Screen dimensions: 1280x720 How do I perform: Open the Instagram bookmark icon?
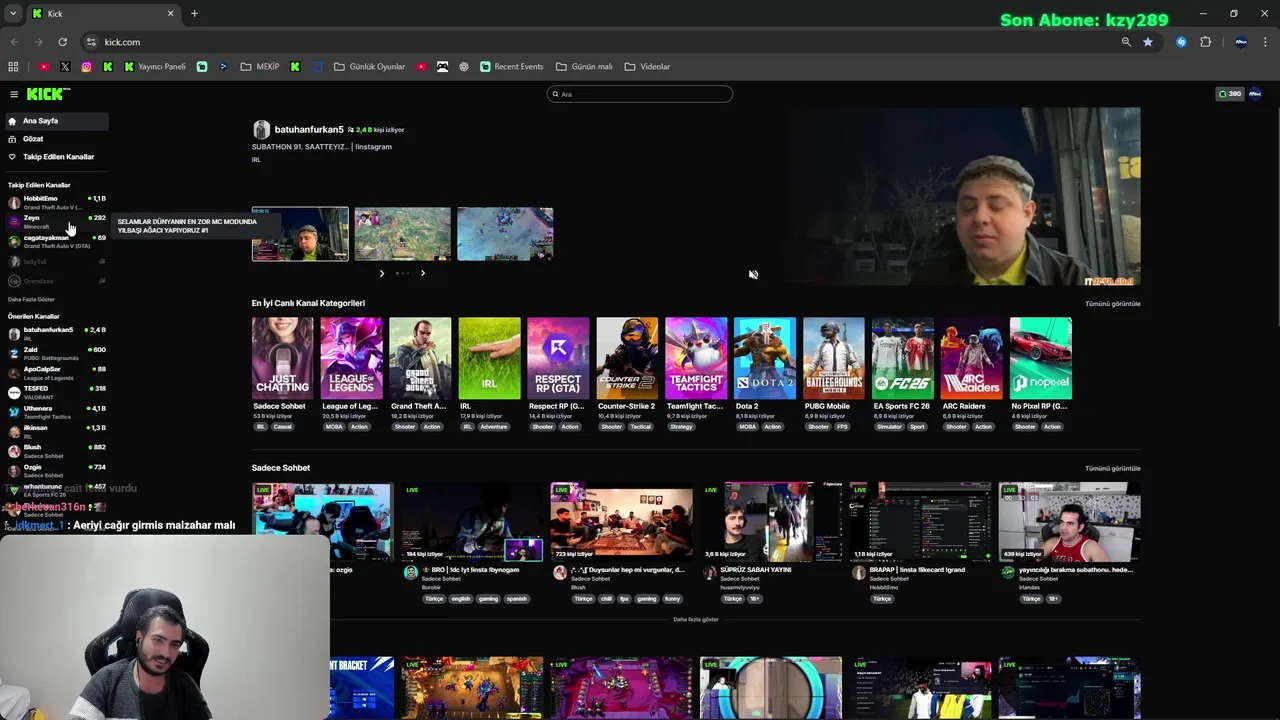[86, 67]
